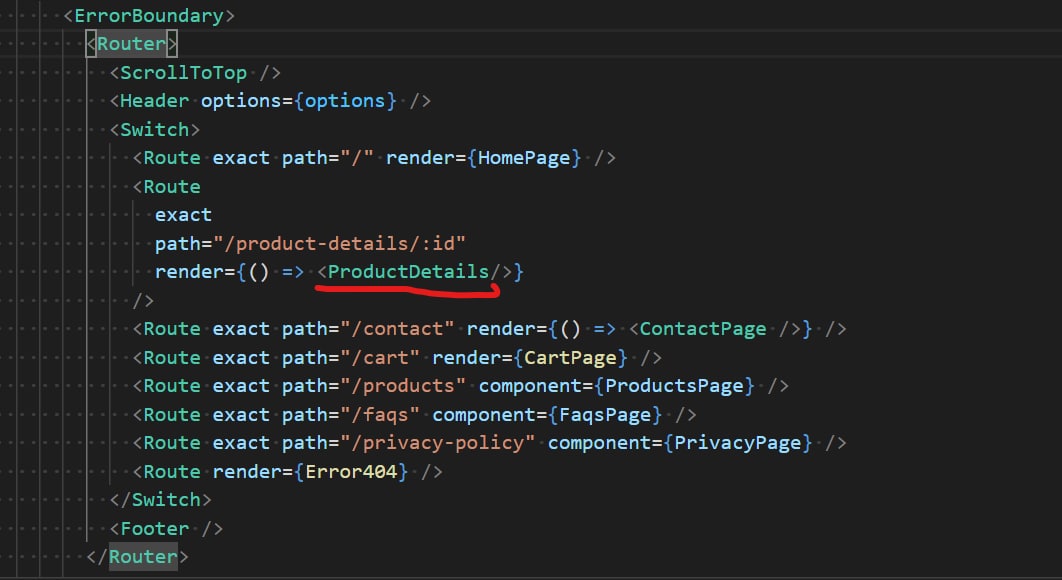
Task: Click the "/cart" path string
Action: [380, 357]
